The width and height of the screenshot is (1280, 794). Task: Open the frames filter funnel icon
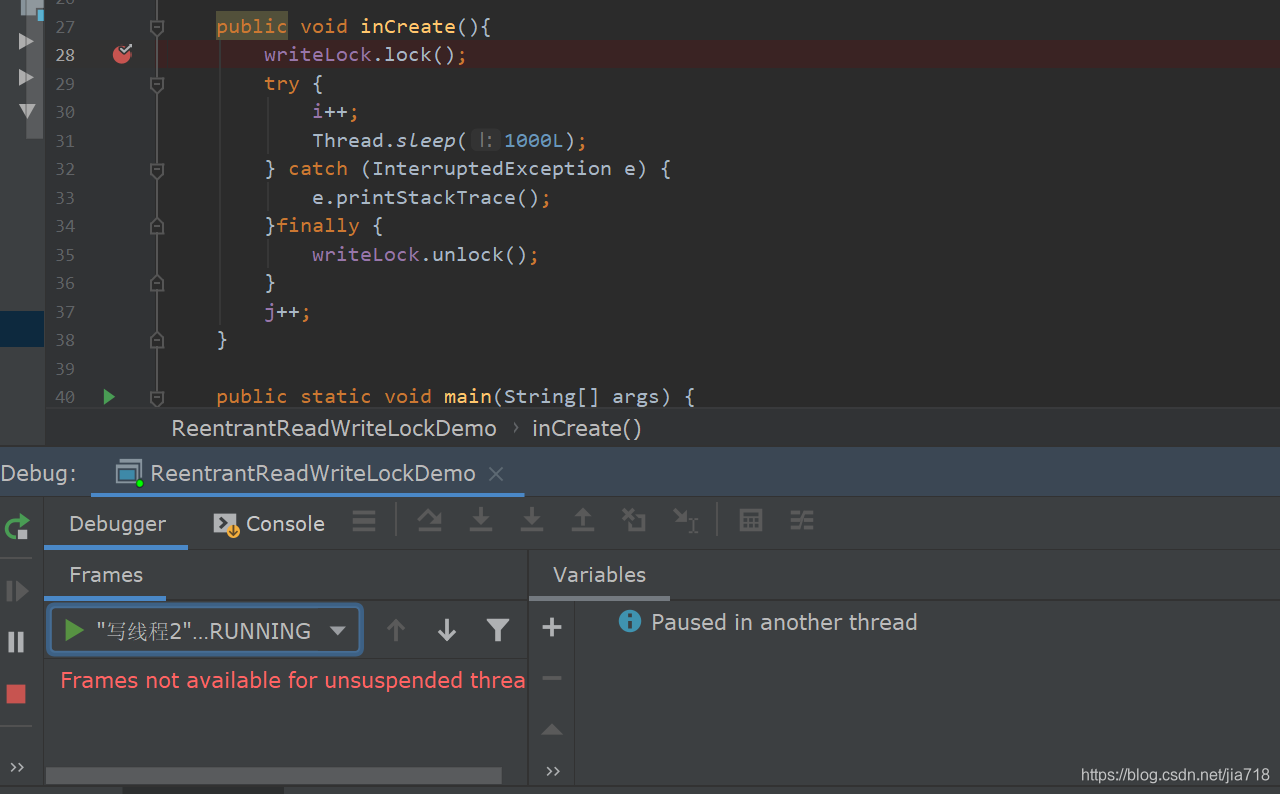pyautogui.click(x=498, y=630)
